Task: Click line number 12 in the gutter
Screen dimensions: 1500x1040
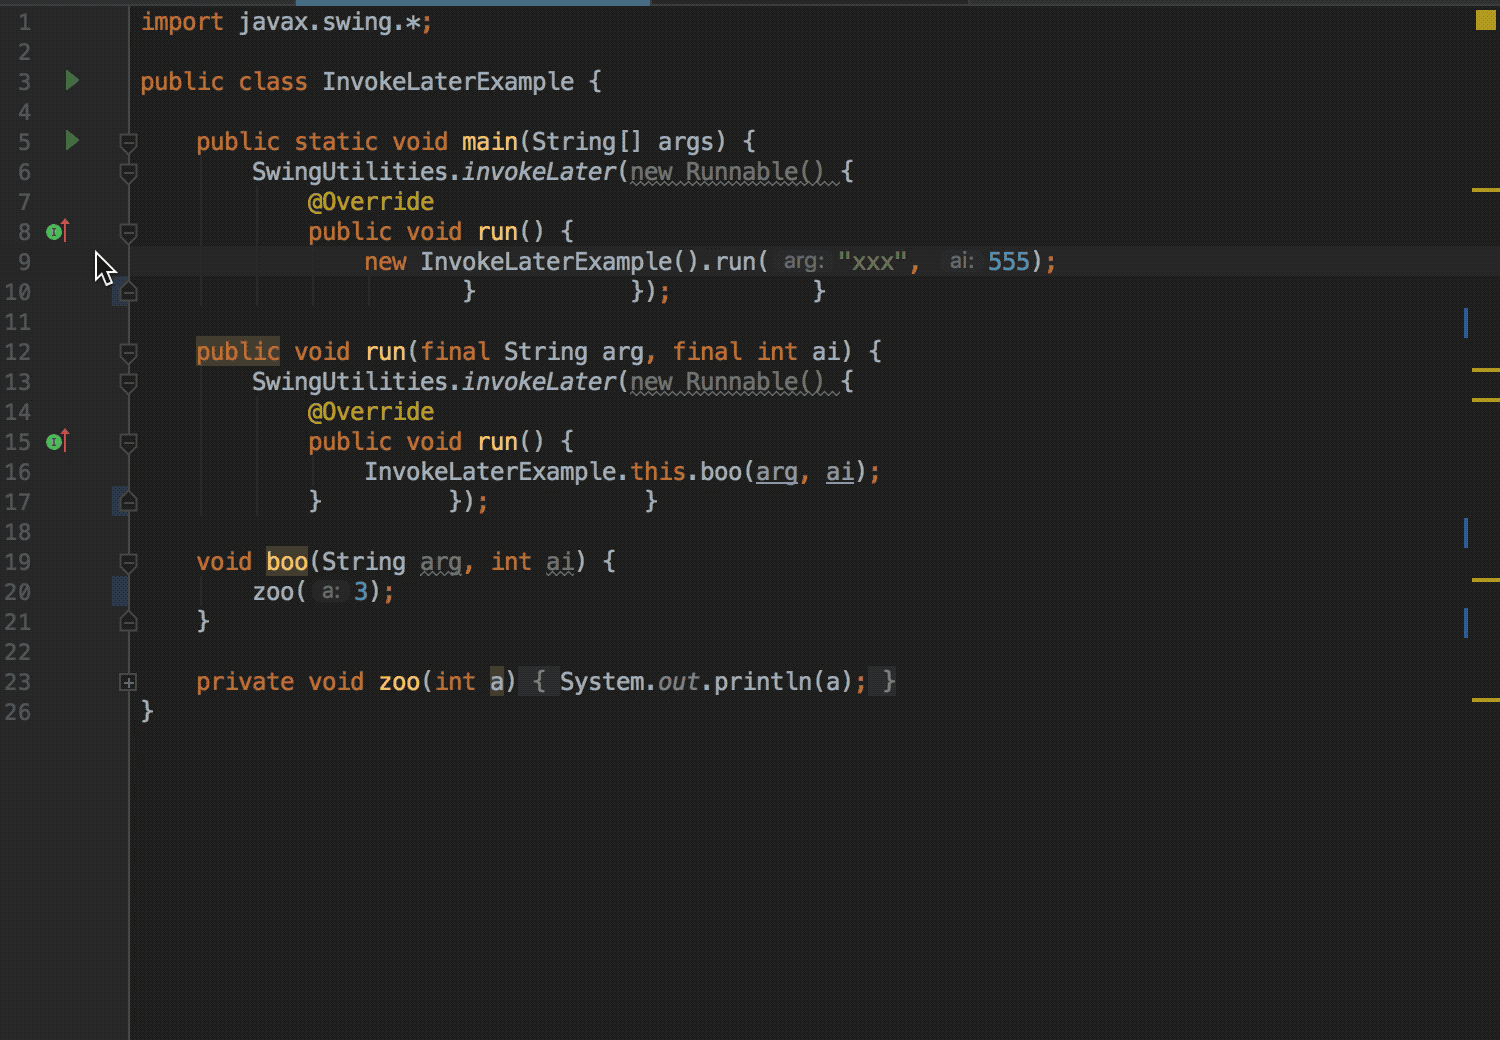Action: [18, 352]
